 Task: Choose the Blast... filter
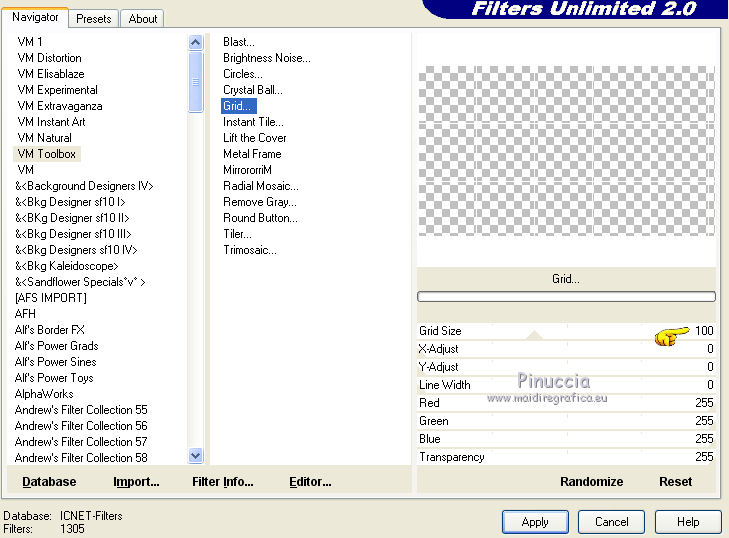239,42
